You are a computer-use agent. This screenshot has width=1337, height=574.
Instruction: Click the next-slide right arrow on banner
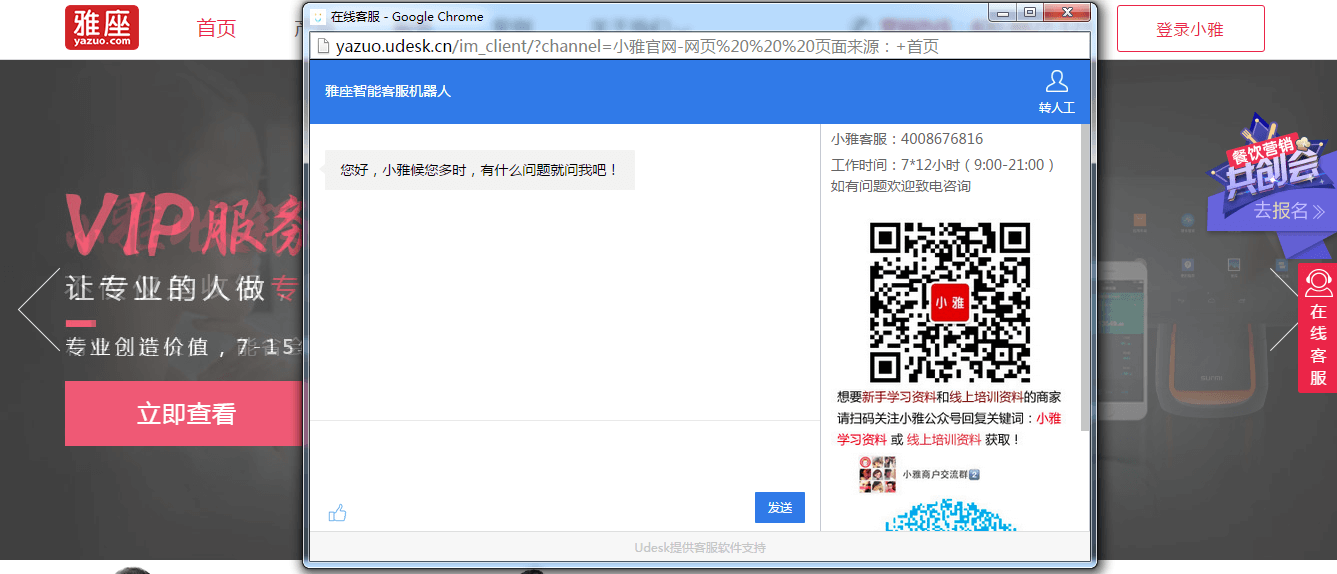(x=1282, y=309)
